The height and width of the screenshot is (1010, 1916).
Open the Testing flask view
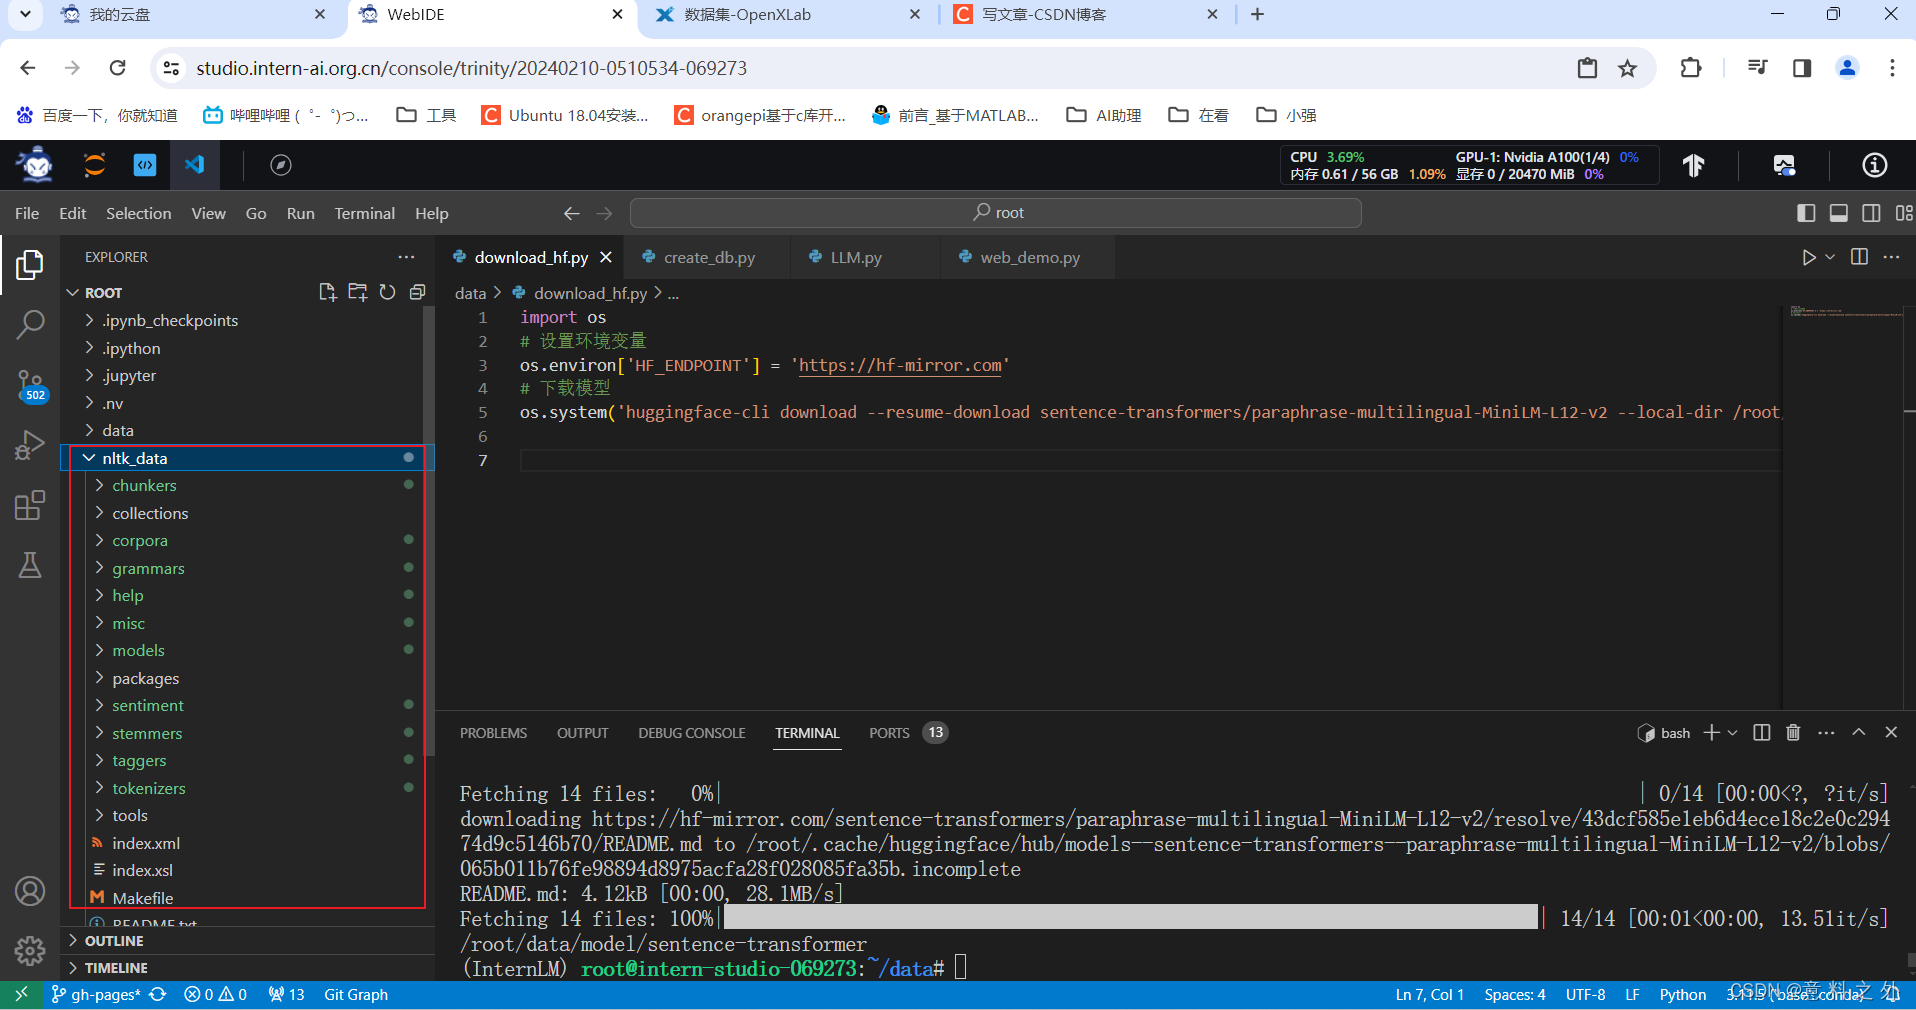(x=30, y=565)
